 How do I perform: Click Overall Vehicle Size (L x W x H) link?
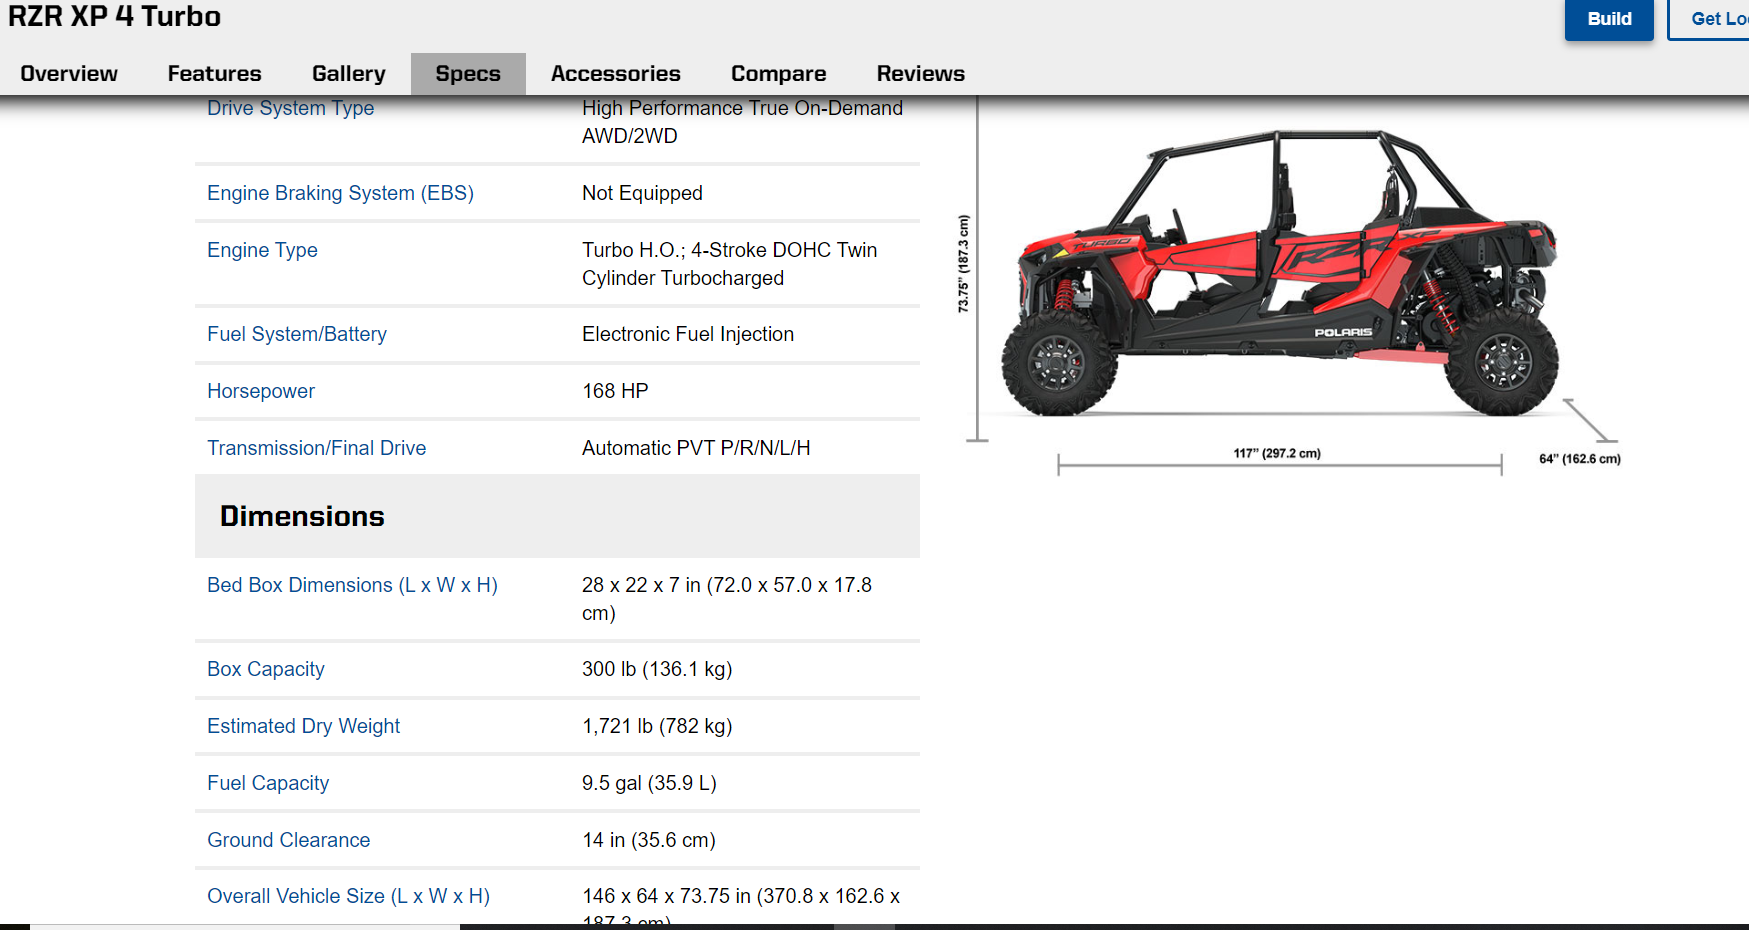[x=349, y=896]
